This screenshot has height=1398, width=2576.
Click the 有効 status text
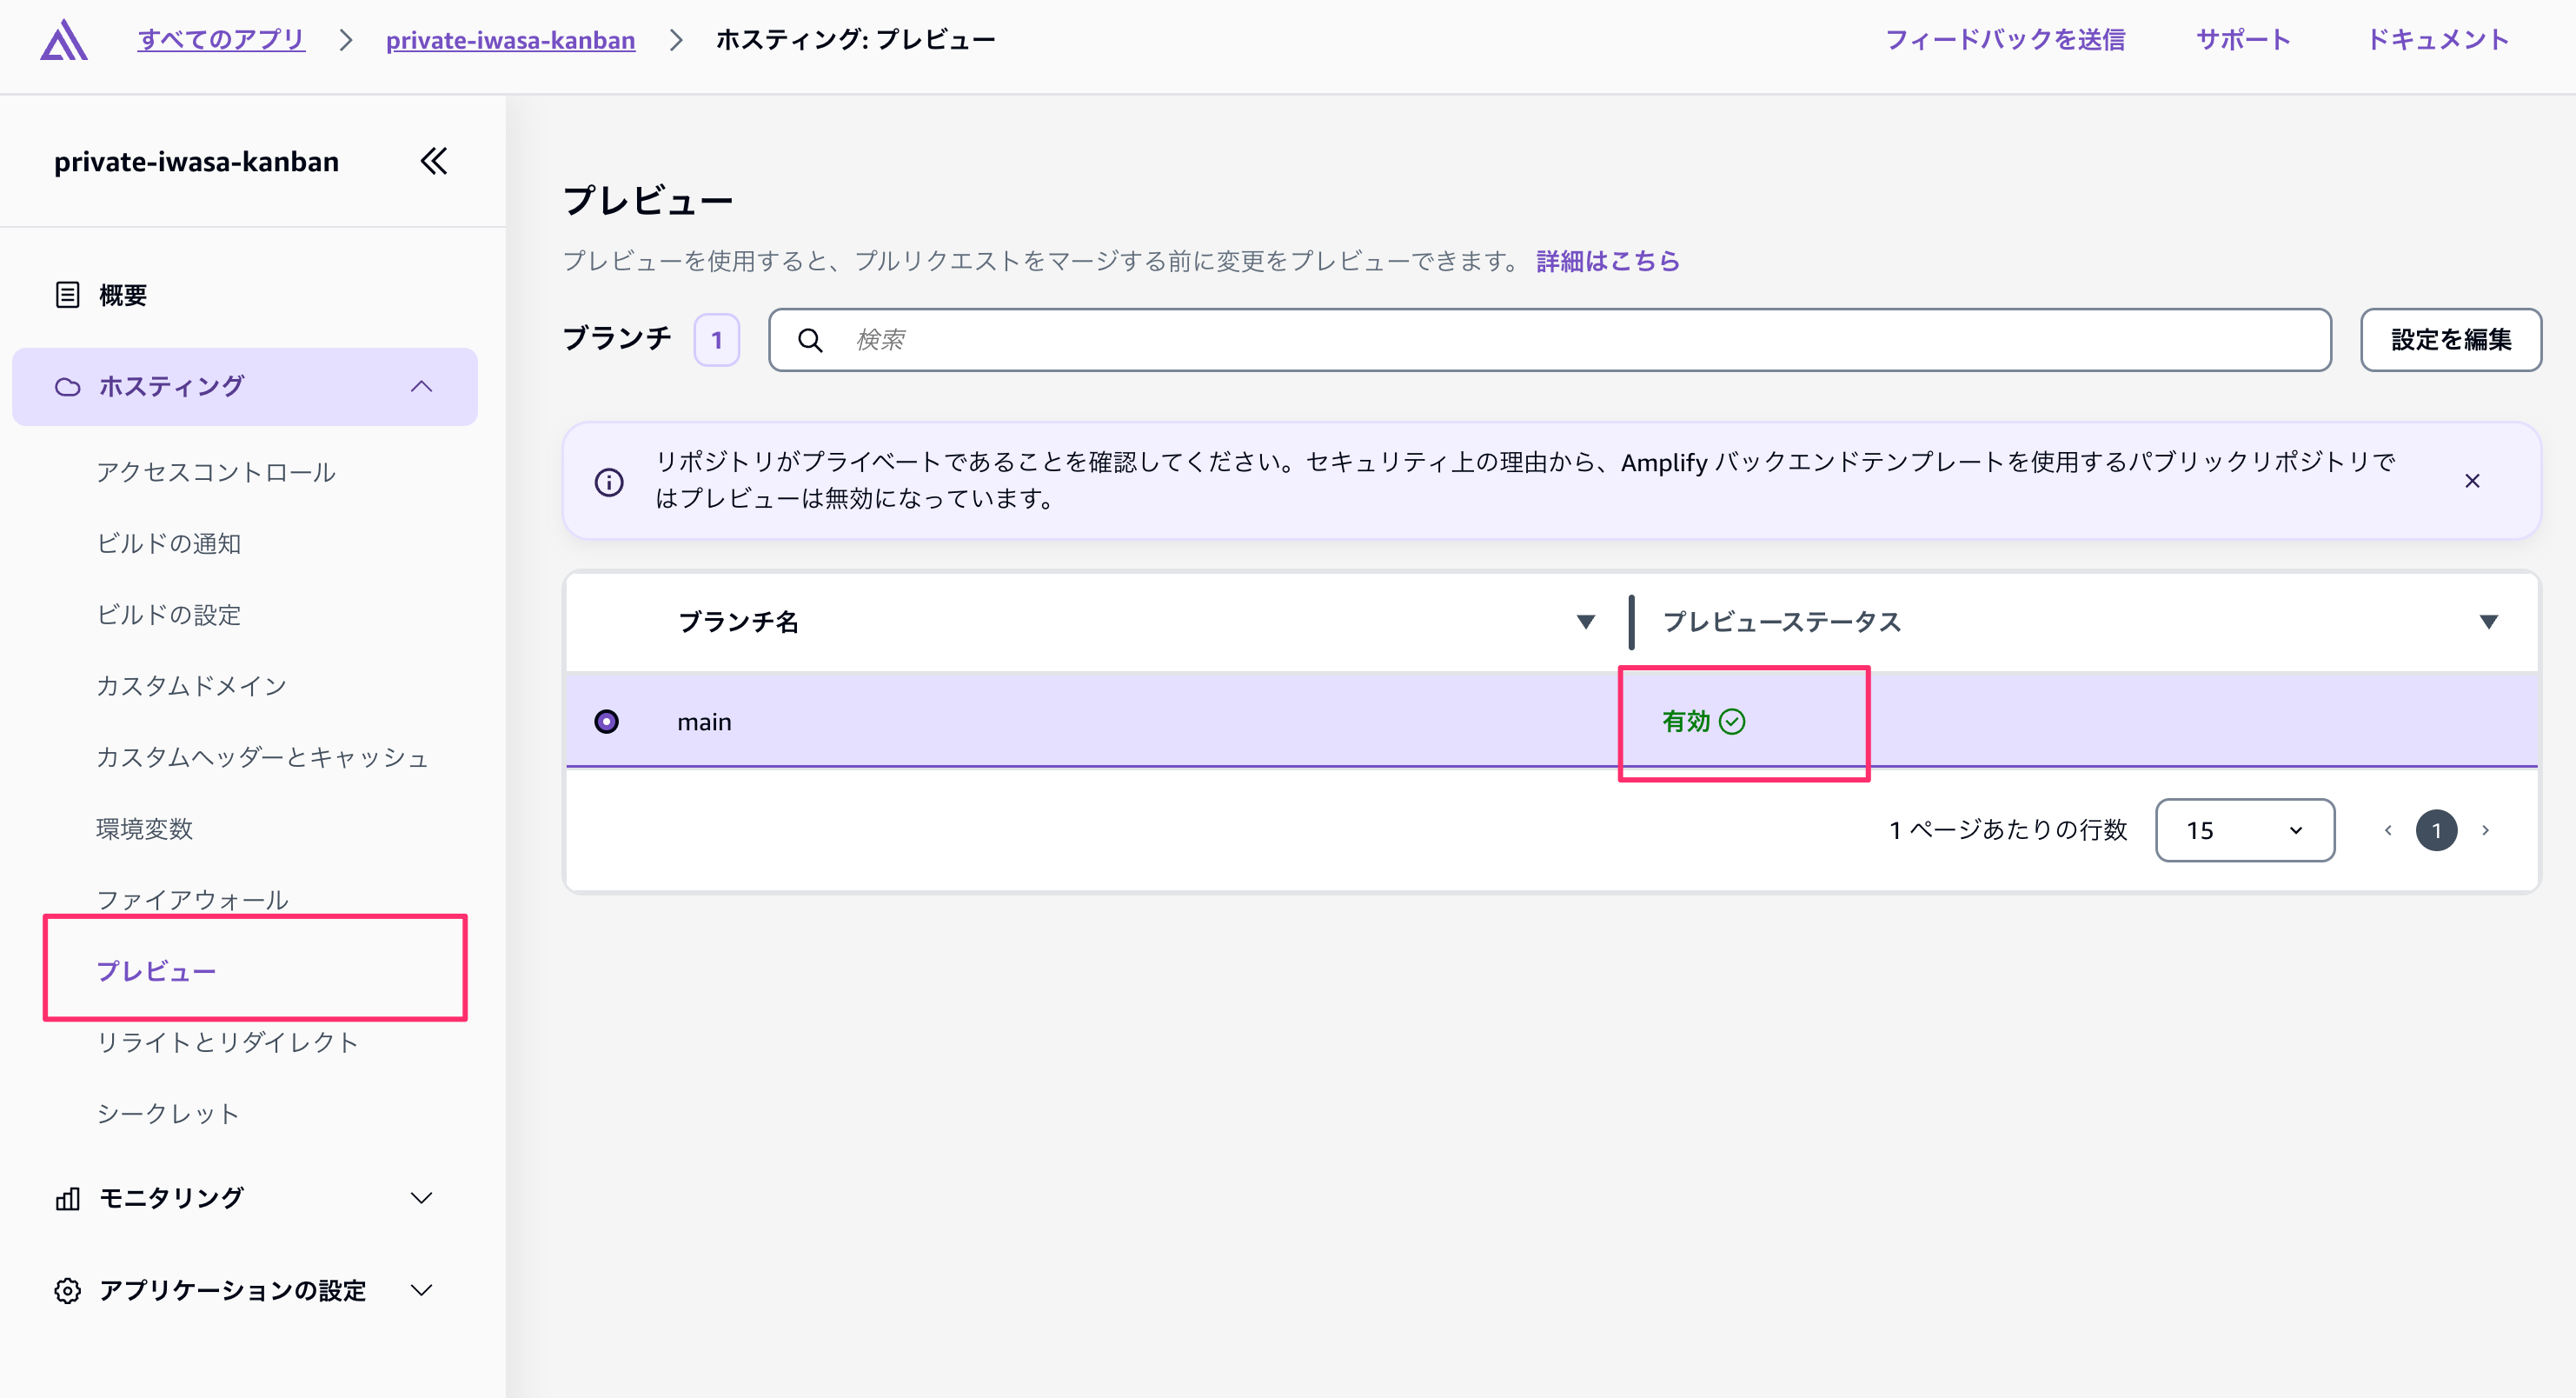[1686, 721]
